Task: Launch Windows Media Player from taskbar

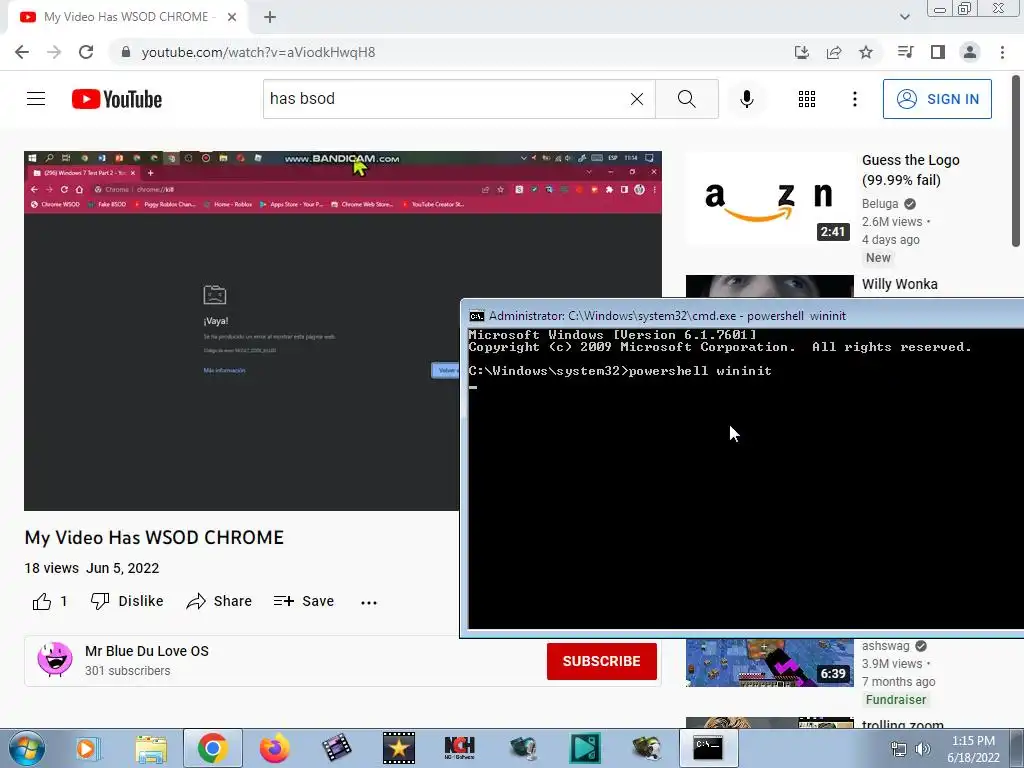Action: coord(88,748)
